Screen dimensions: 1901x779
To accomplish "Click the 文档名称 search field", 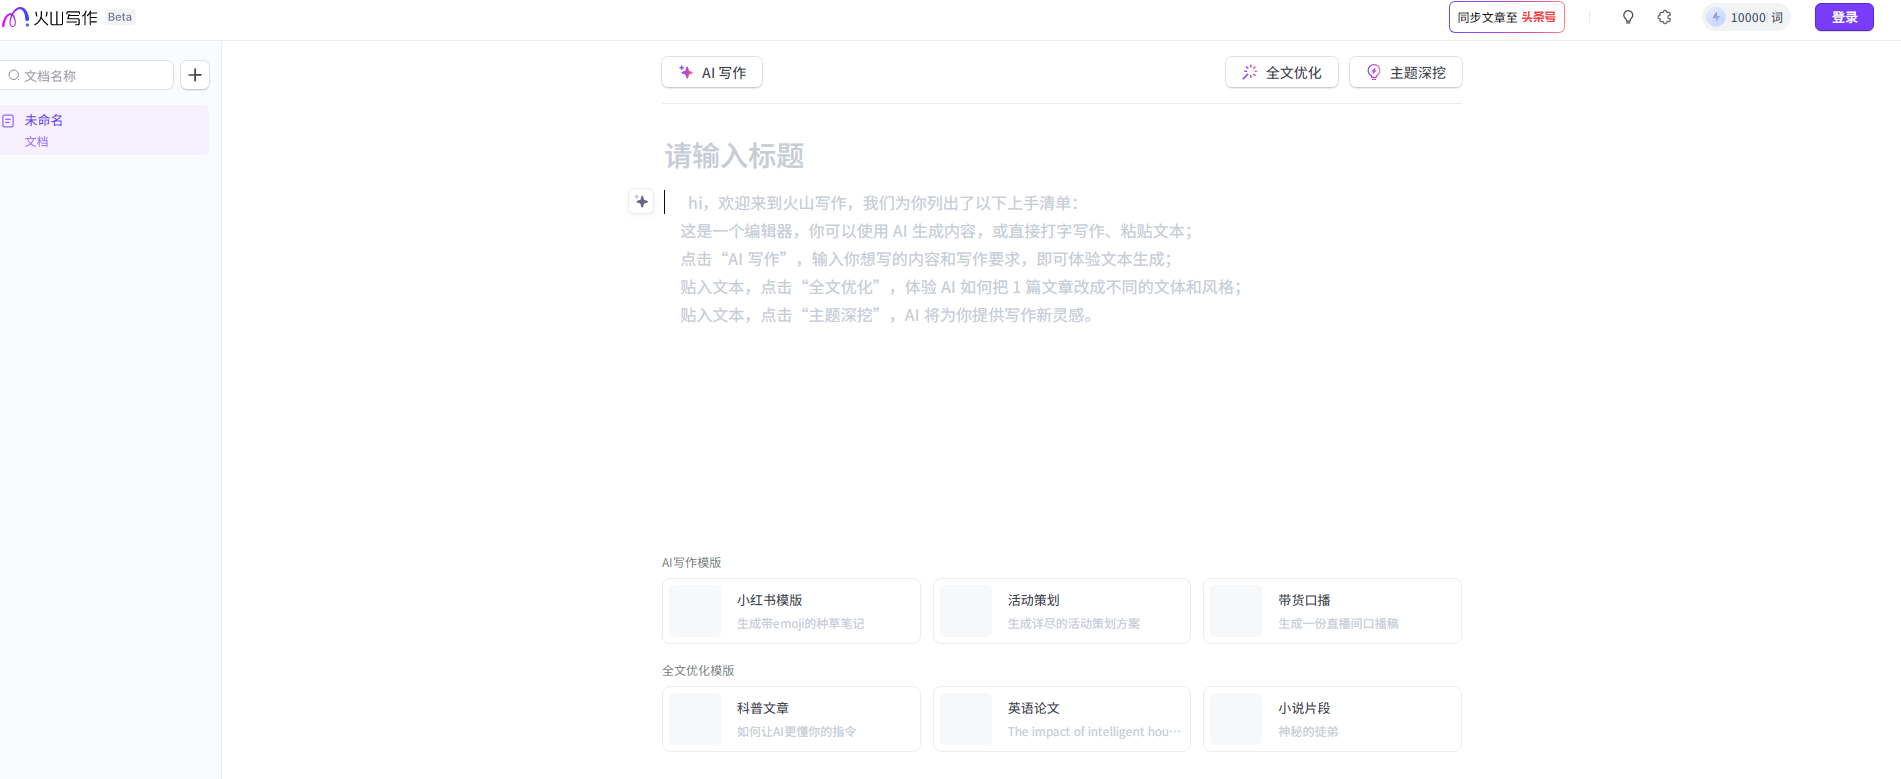I will click(x=90, y=75).
